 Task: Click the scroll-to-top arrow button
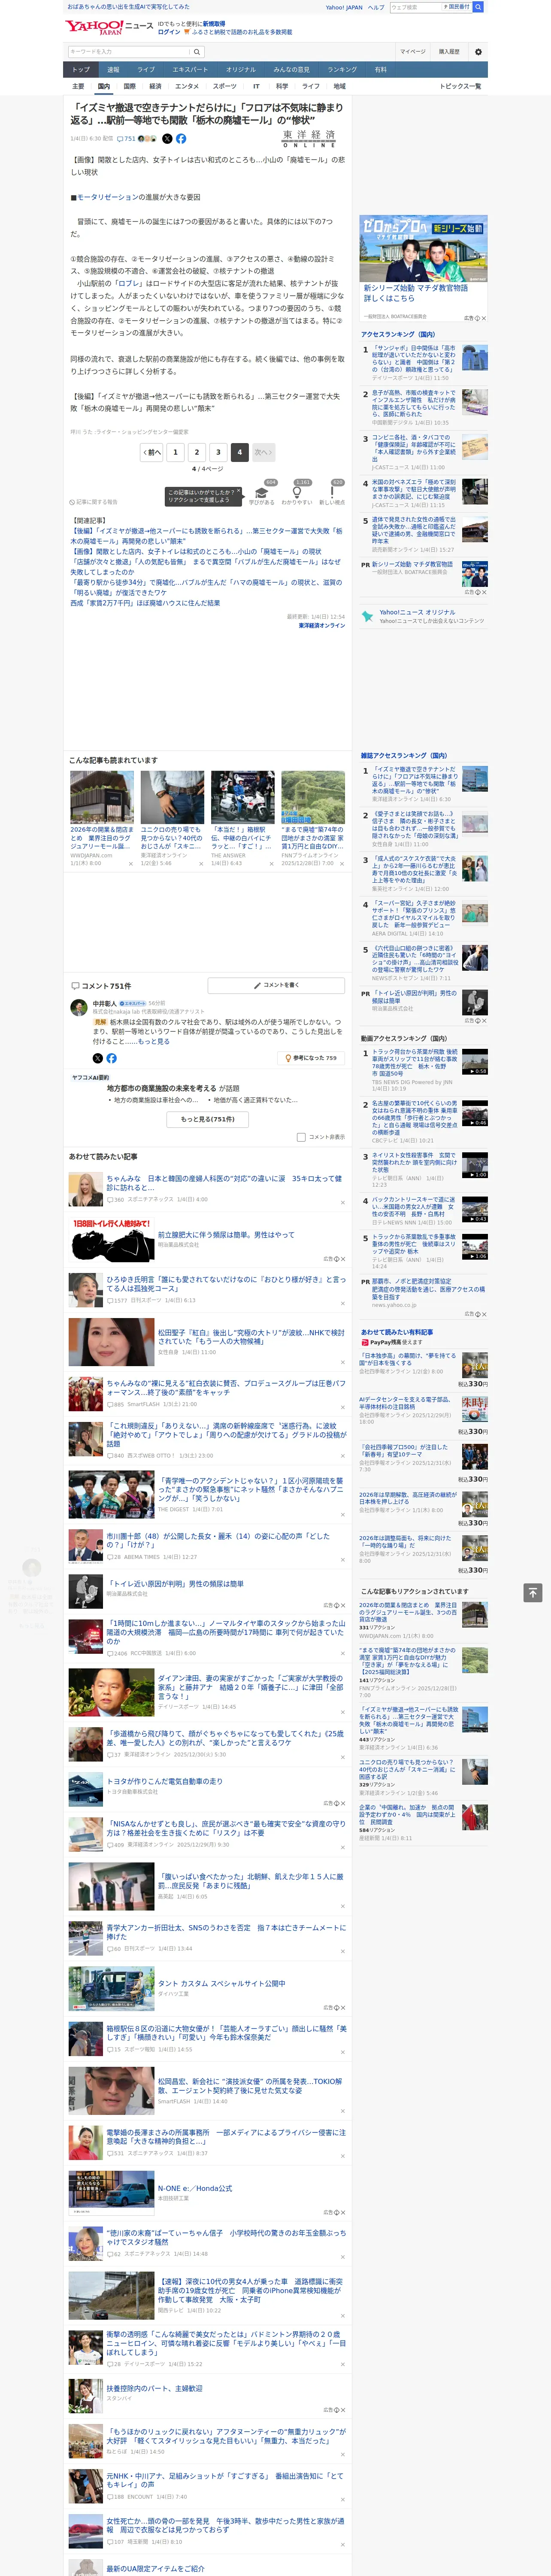coord(533,1592)
